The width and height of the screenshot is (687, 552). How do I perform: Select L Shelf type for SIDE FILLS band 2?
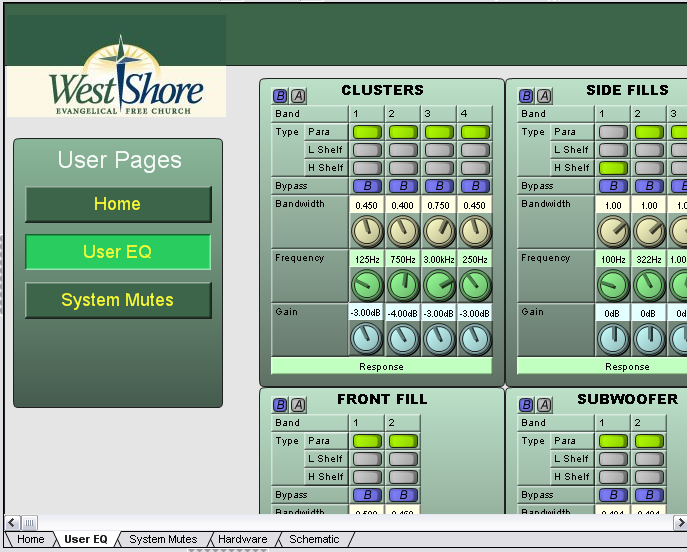[x=649, y=150]
